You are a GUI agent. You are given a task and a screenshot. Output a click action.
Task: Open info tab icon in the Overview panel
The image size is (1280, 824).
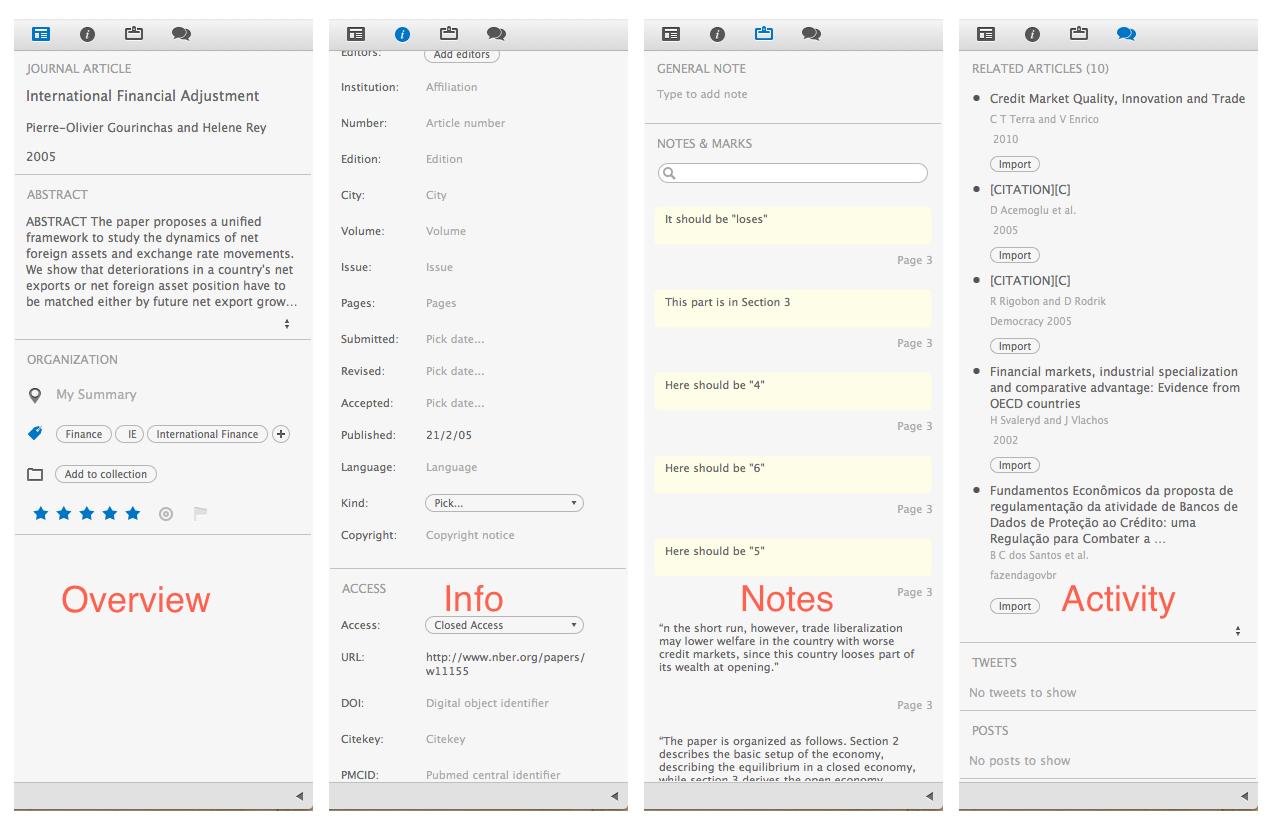tap(87, 34)
